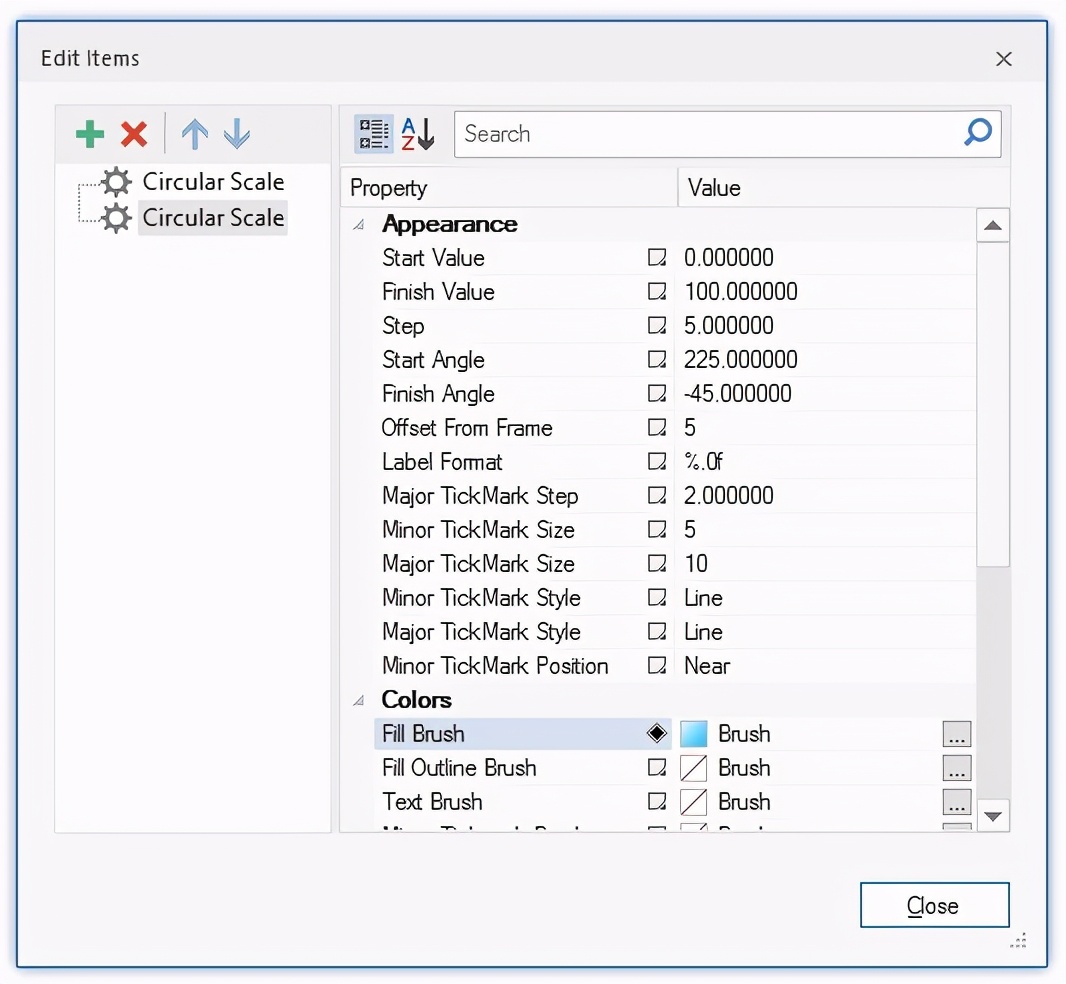This screenshot has width=1066, height=984.
Task: Collapse the Colors category
Action: (359, 701)
